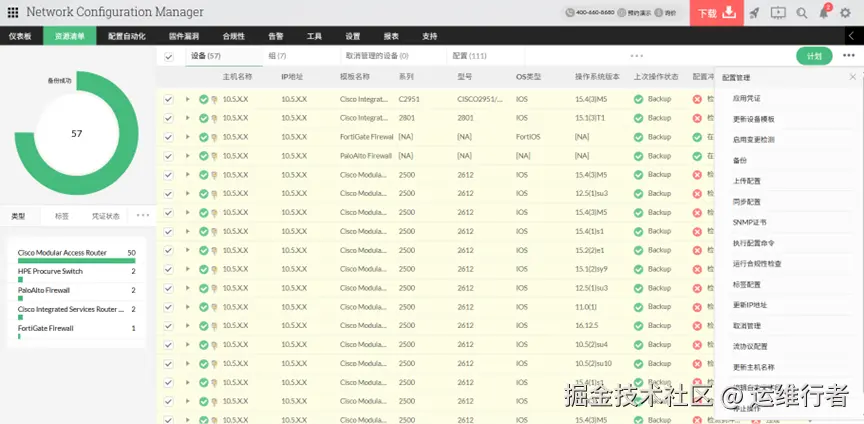
Task: Close the 配置管理 panel
Action: pyautogui.click(x=853, y=77)
